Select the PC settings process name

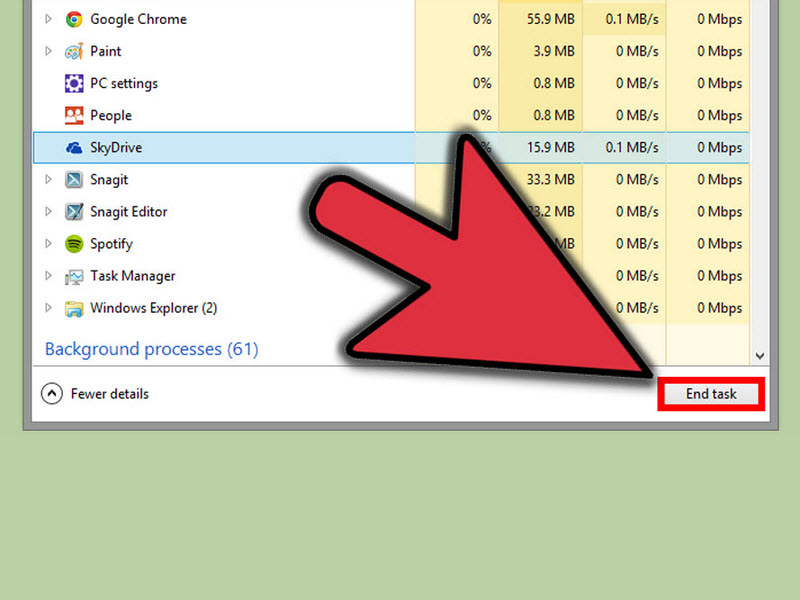pyautogui.click(x=124, y=84)
